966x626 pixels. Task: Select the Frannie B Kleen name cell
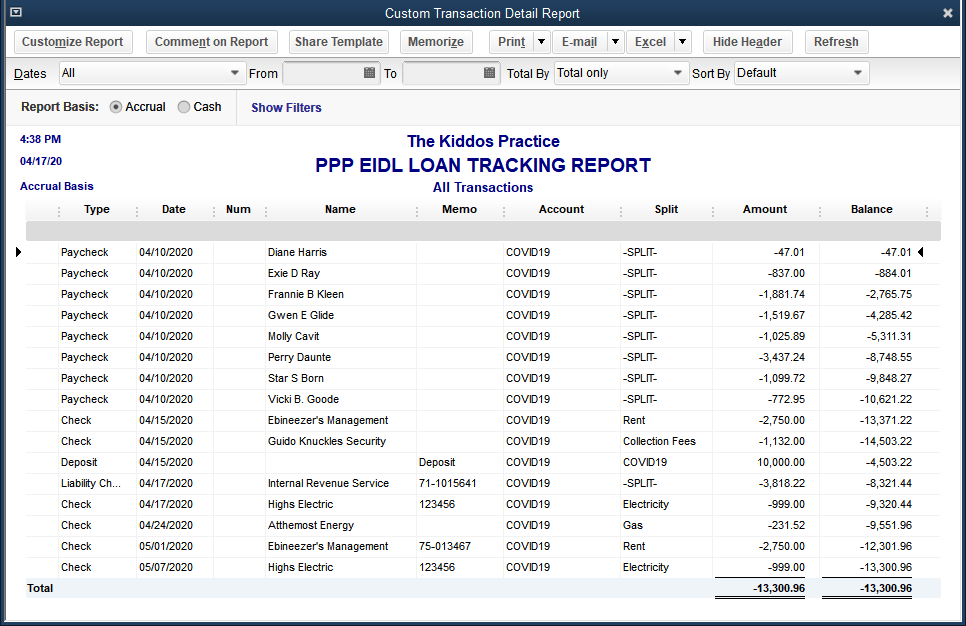pos(306,294)
